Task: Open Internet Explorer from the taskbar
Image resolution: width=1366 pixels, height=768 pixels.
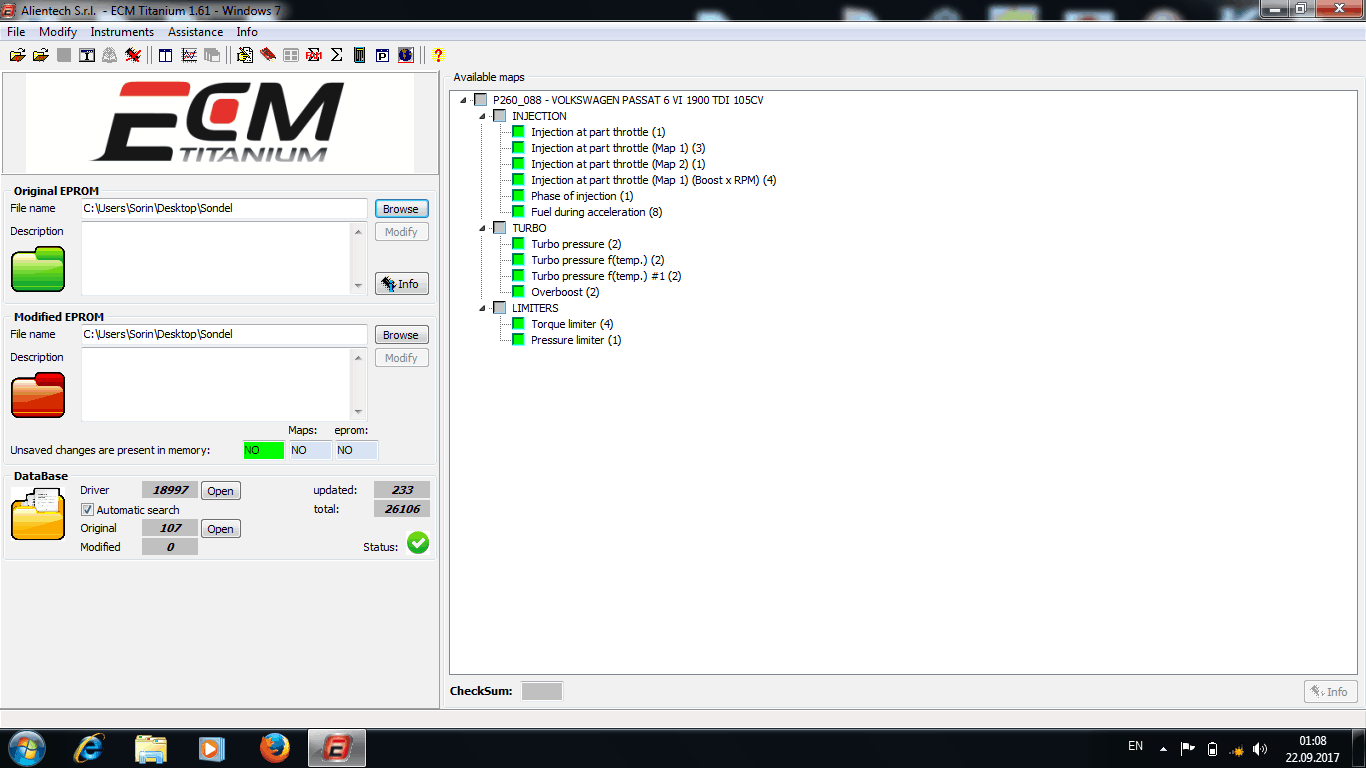Action: coord(89,748)
